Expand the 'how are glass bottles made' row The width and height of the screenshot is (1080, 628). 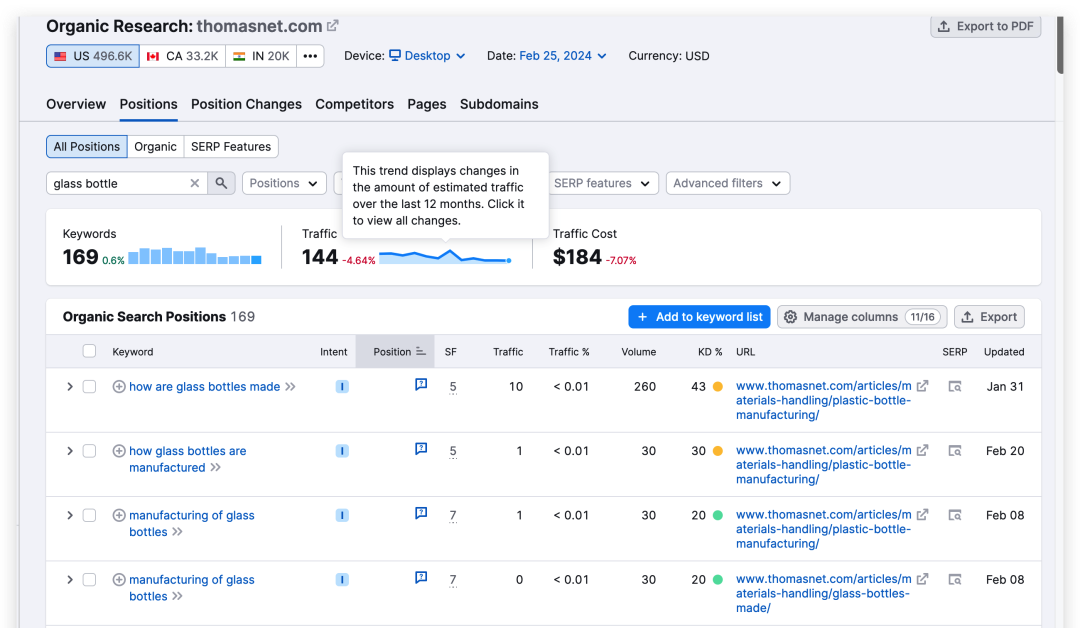(x=70, y=387)
